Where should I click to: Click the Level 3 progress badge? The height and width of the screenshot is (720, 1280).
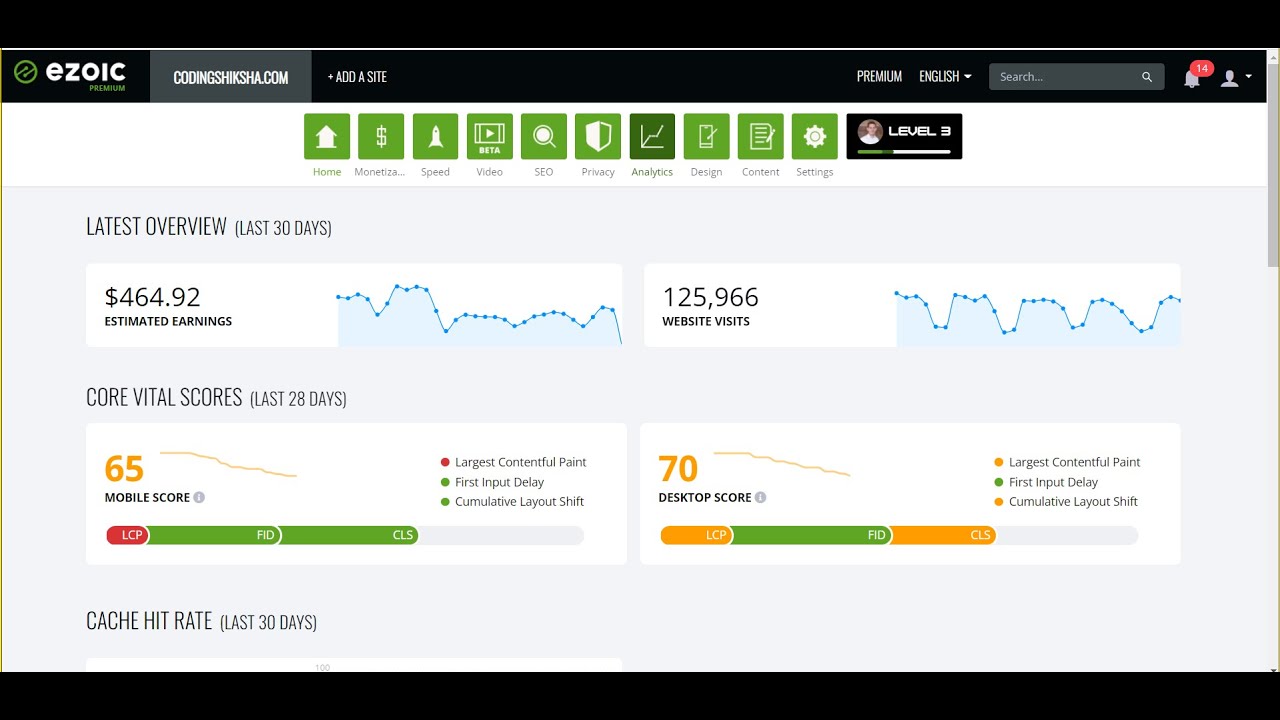point(904,137)
